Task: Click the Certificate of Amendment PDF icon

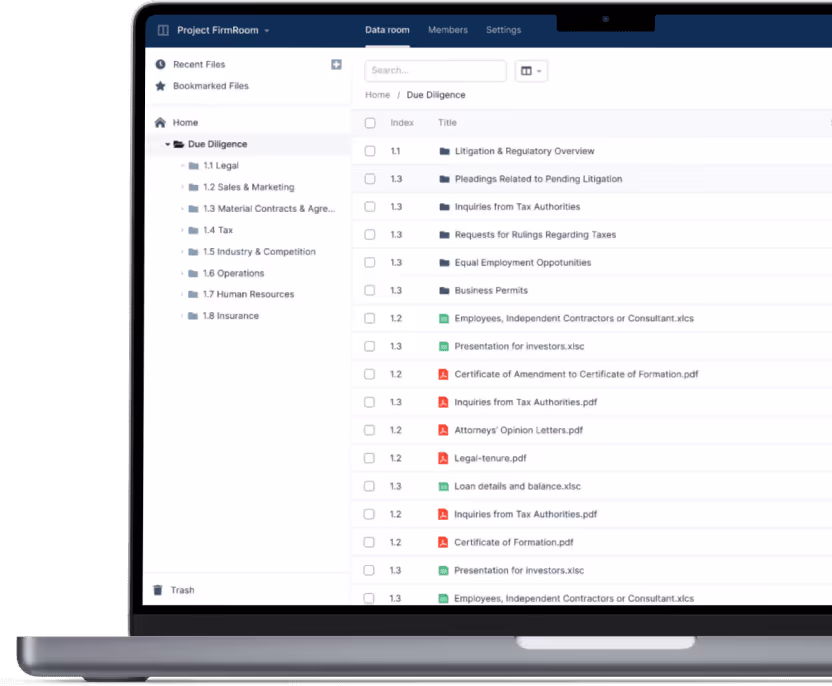Action: coord(443,375)
